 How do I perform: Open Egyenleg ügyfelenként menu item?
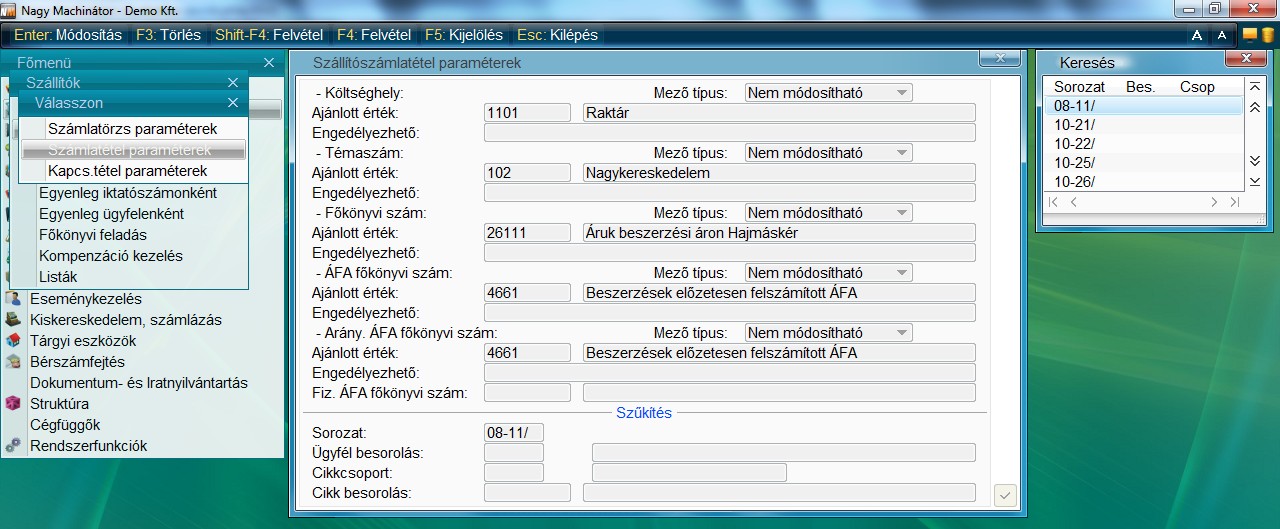tap(111, 214)
